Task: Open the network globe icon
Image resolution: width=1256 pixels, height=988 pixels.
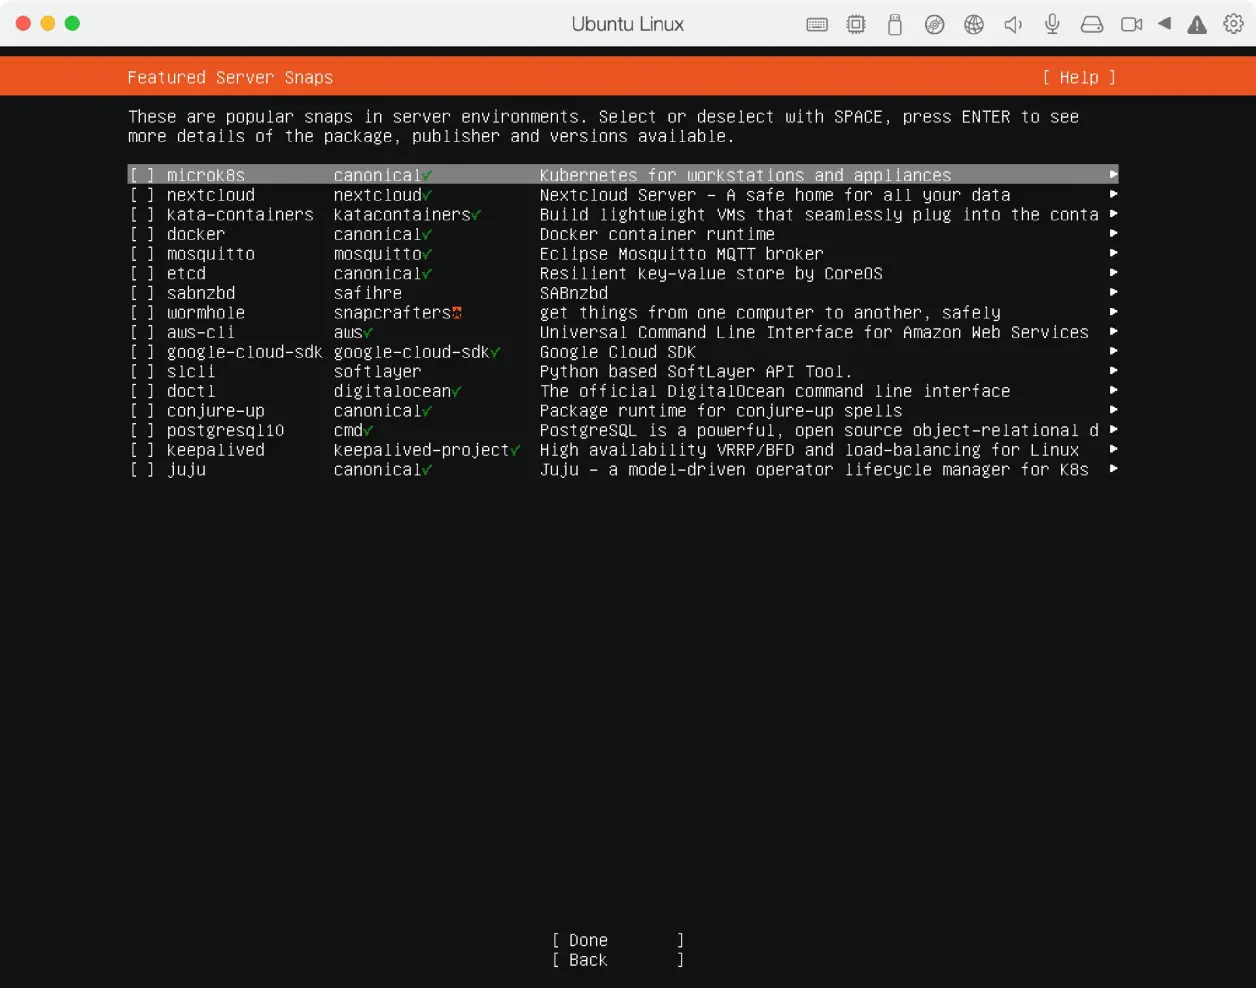Action: tap(974, 25)
